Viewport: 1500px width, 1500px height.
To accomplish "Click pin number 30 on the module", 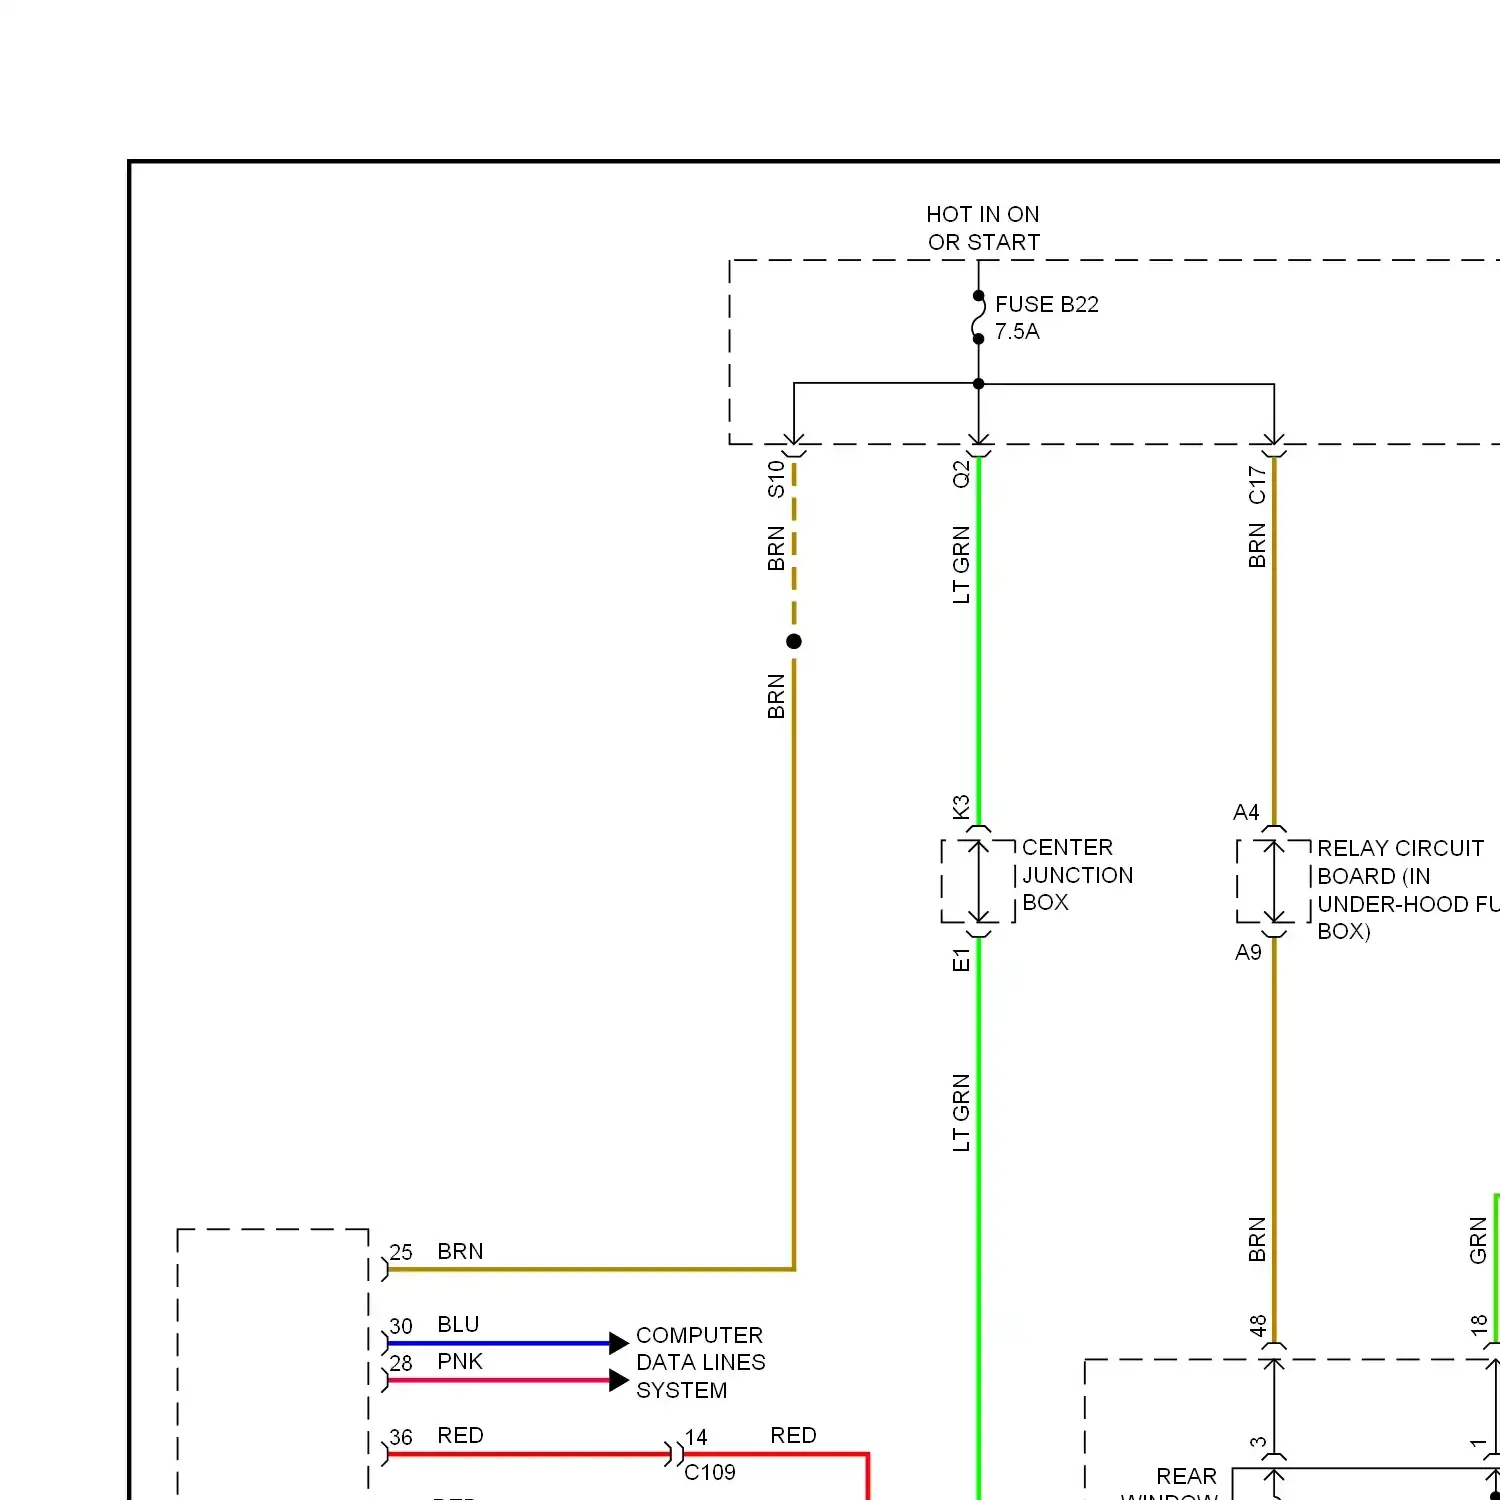I will 401,1326.
